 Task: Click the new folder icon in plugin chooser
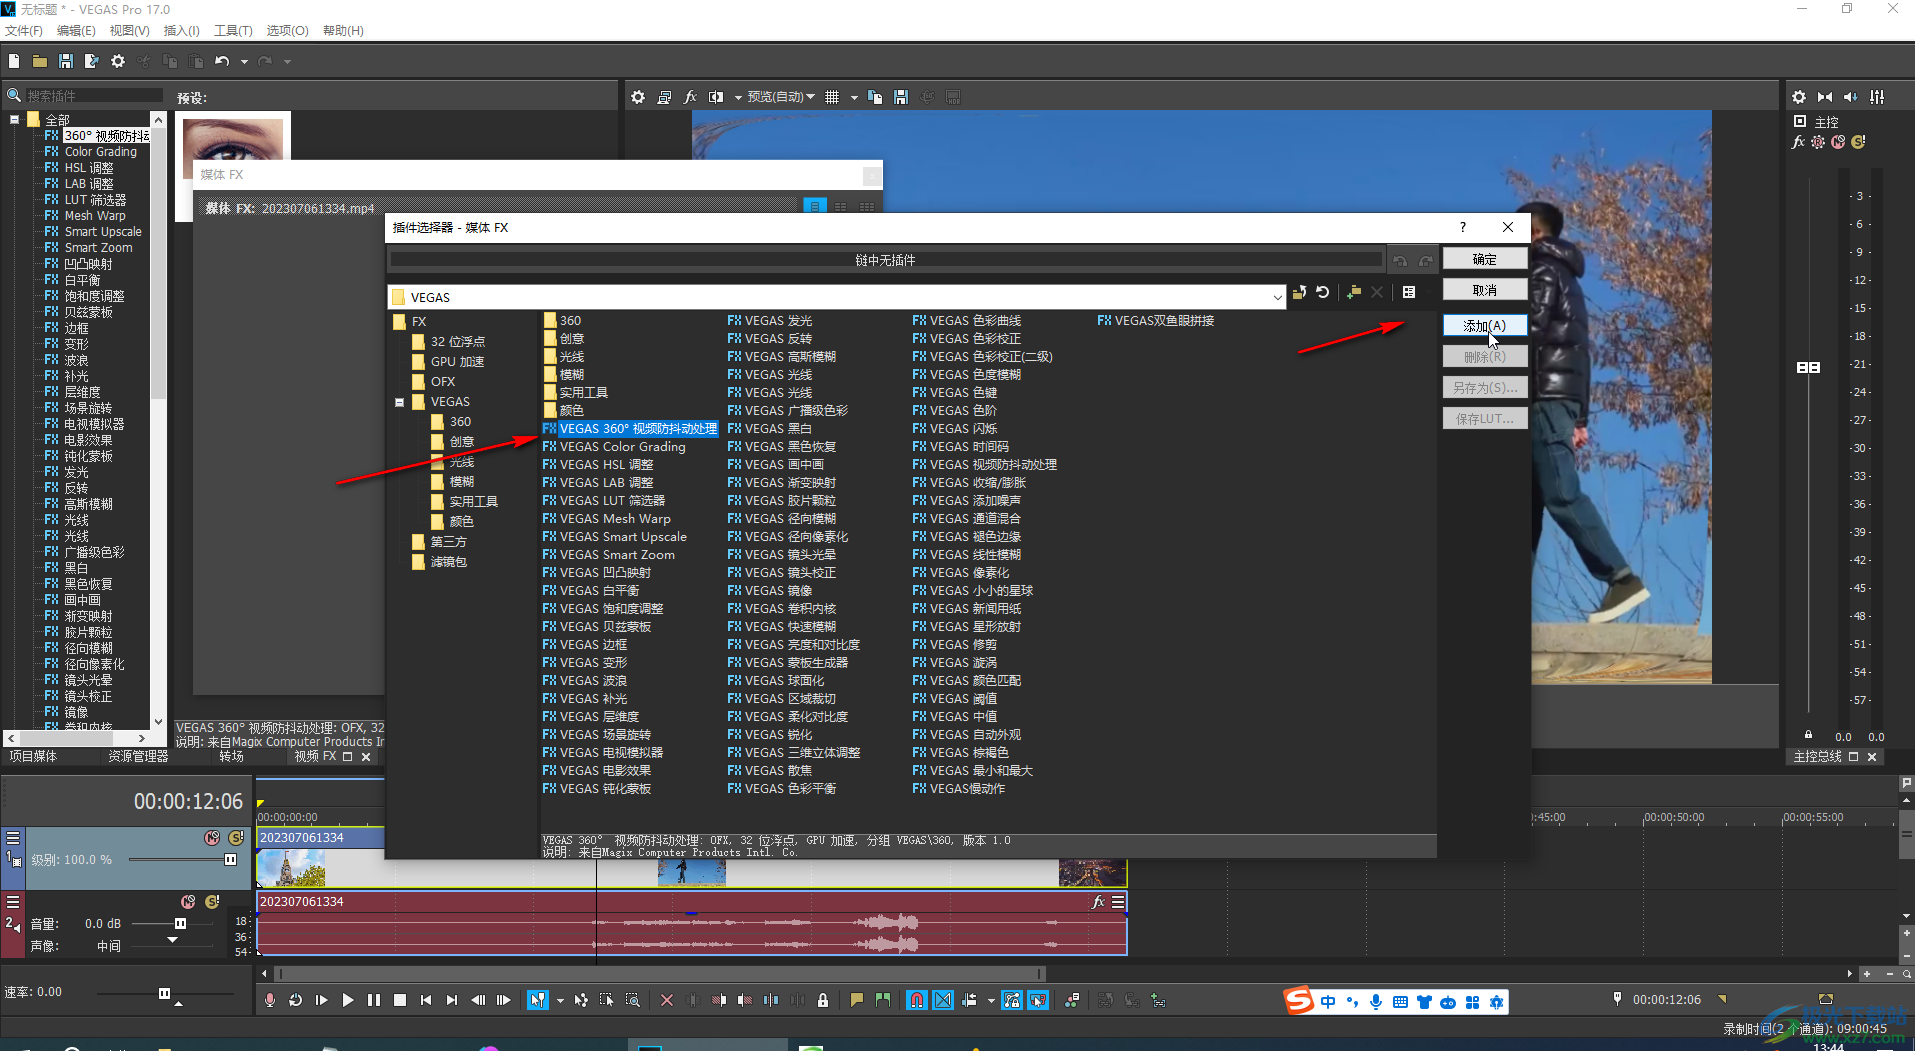[x=1353, y=292]
